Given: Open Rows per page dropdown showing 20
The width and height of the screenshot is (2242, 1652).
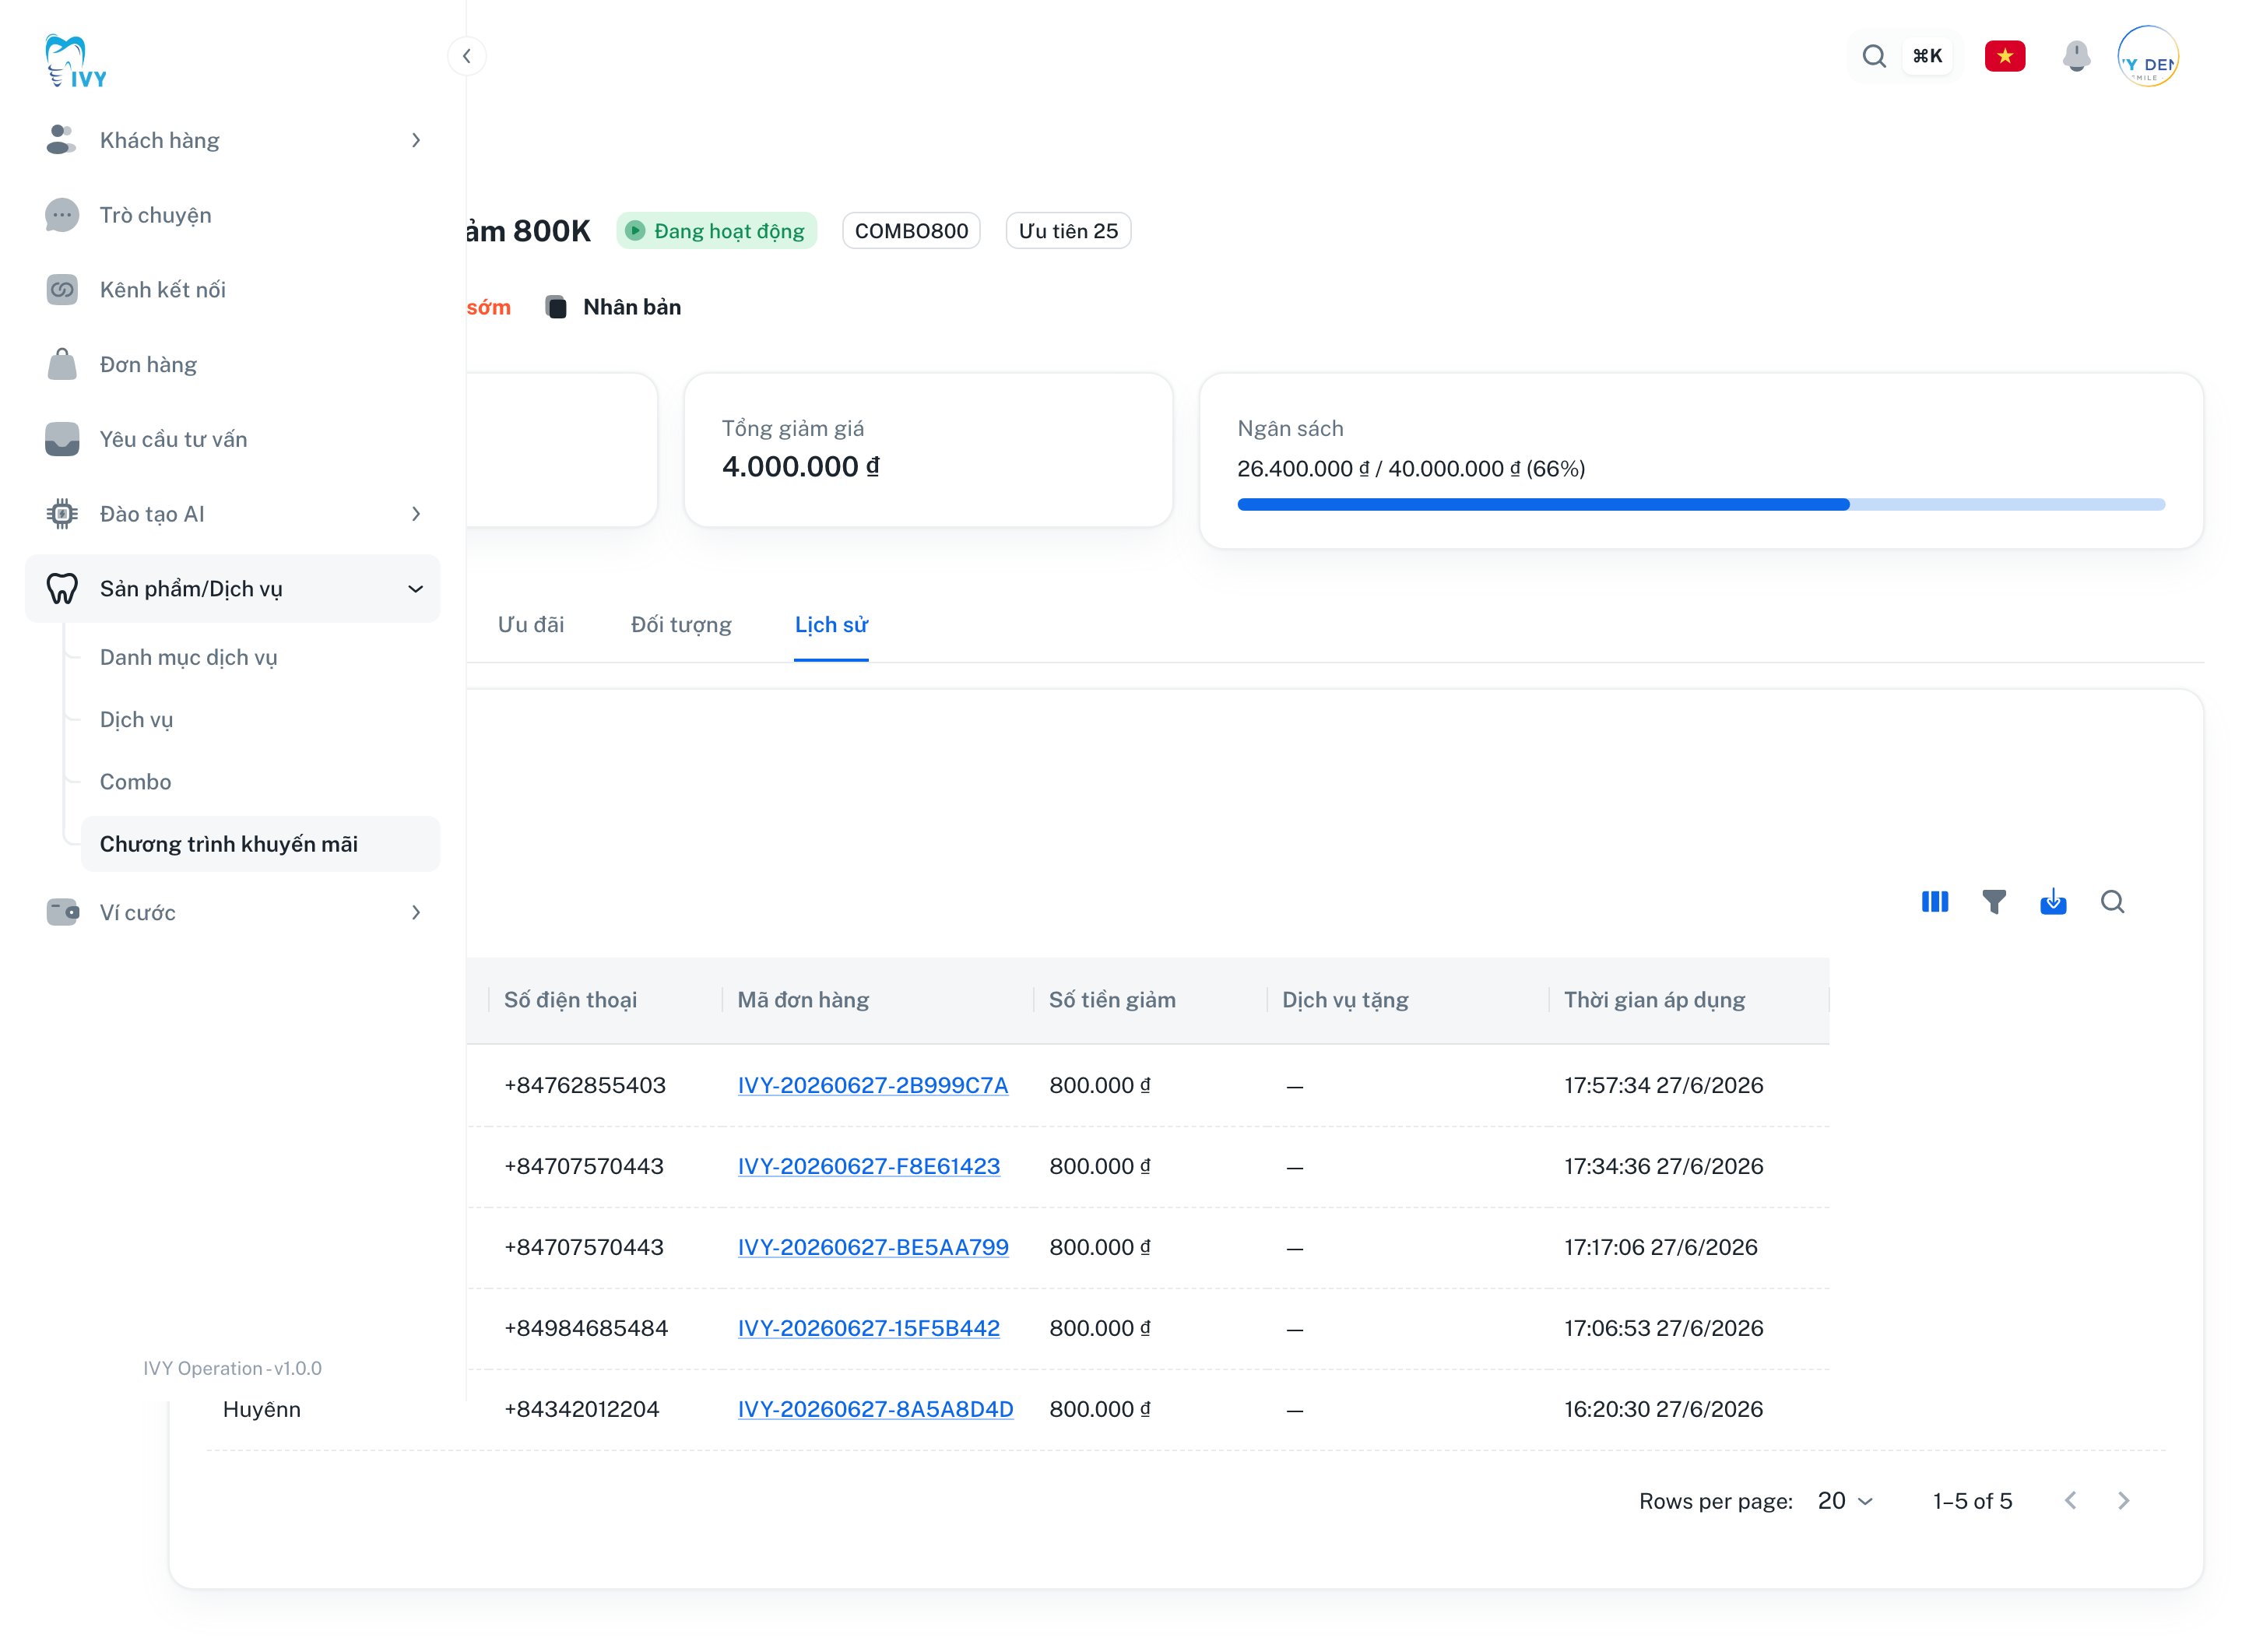Looking at the screenshot, I should [1844, 1501].
